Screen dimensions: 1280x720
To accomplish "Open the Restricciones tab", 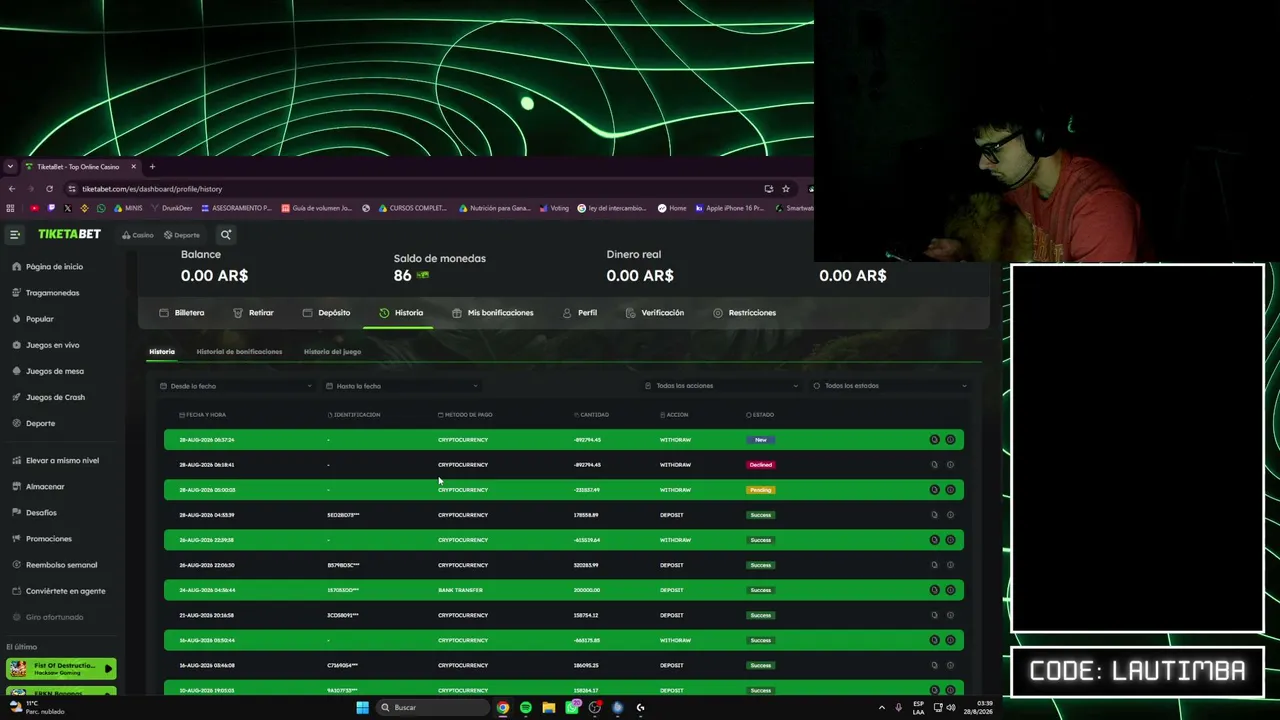I will tap(744, 313).
